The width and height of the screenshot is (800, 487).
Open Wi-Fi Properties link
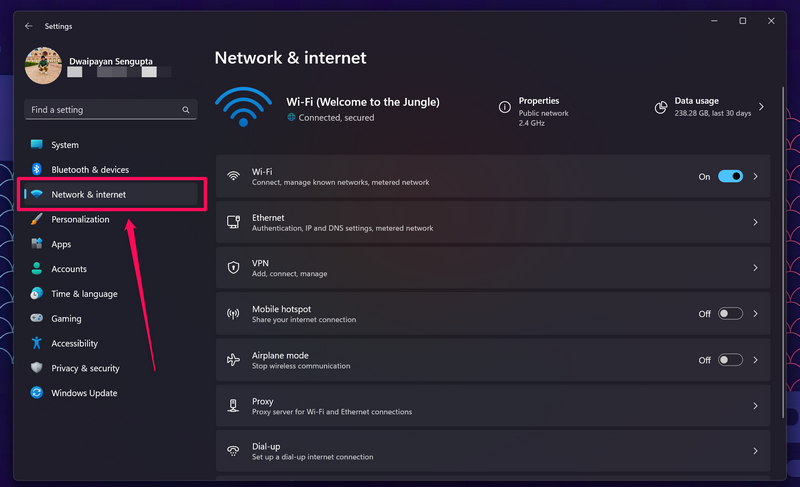(538, 101)
